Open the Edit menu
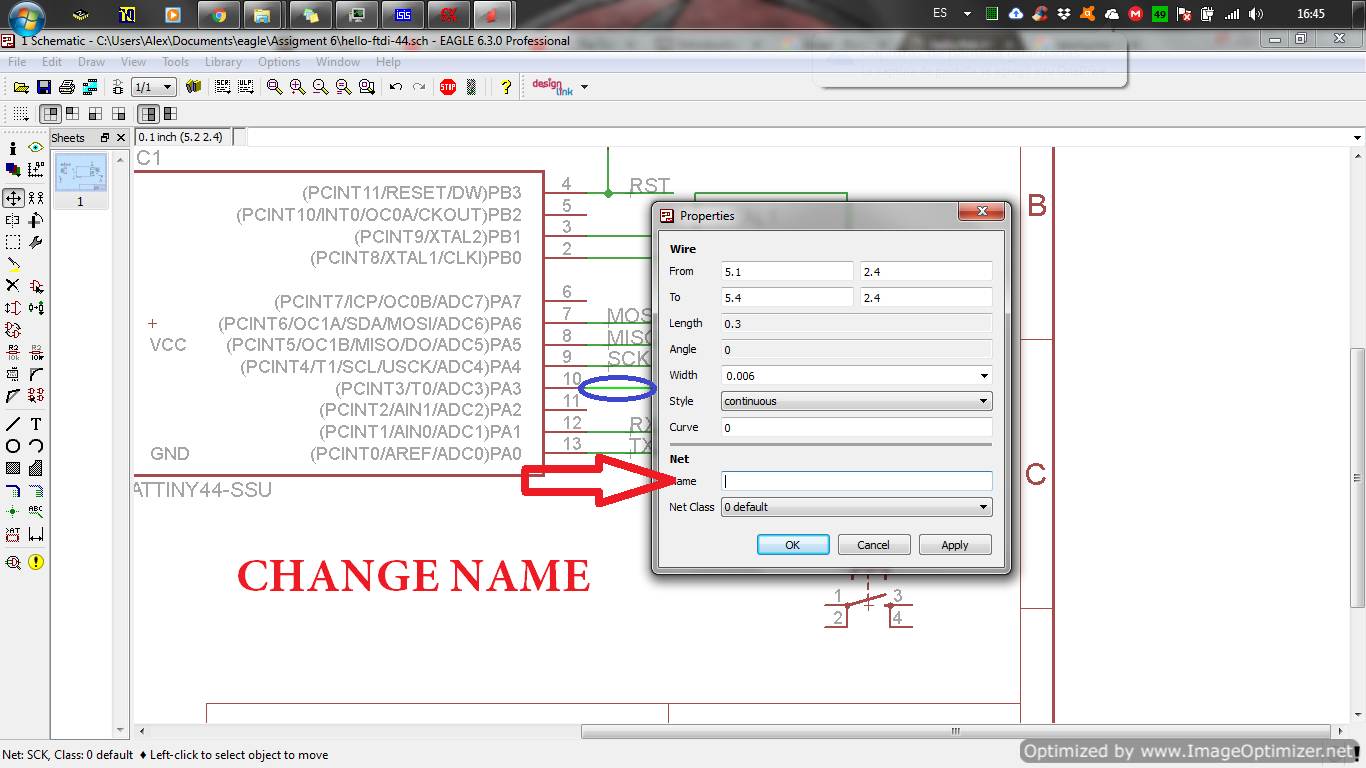 (52, 62)
